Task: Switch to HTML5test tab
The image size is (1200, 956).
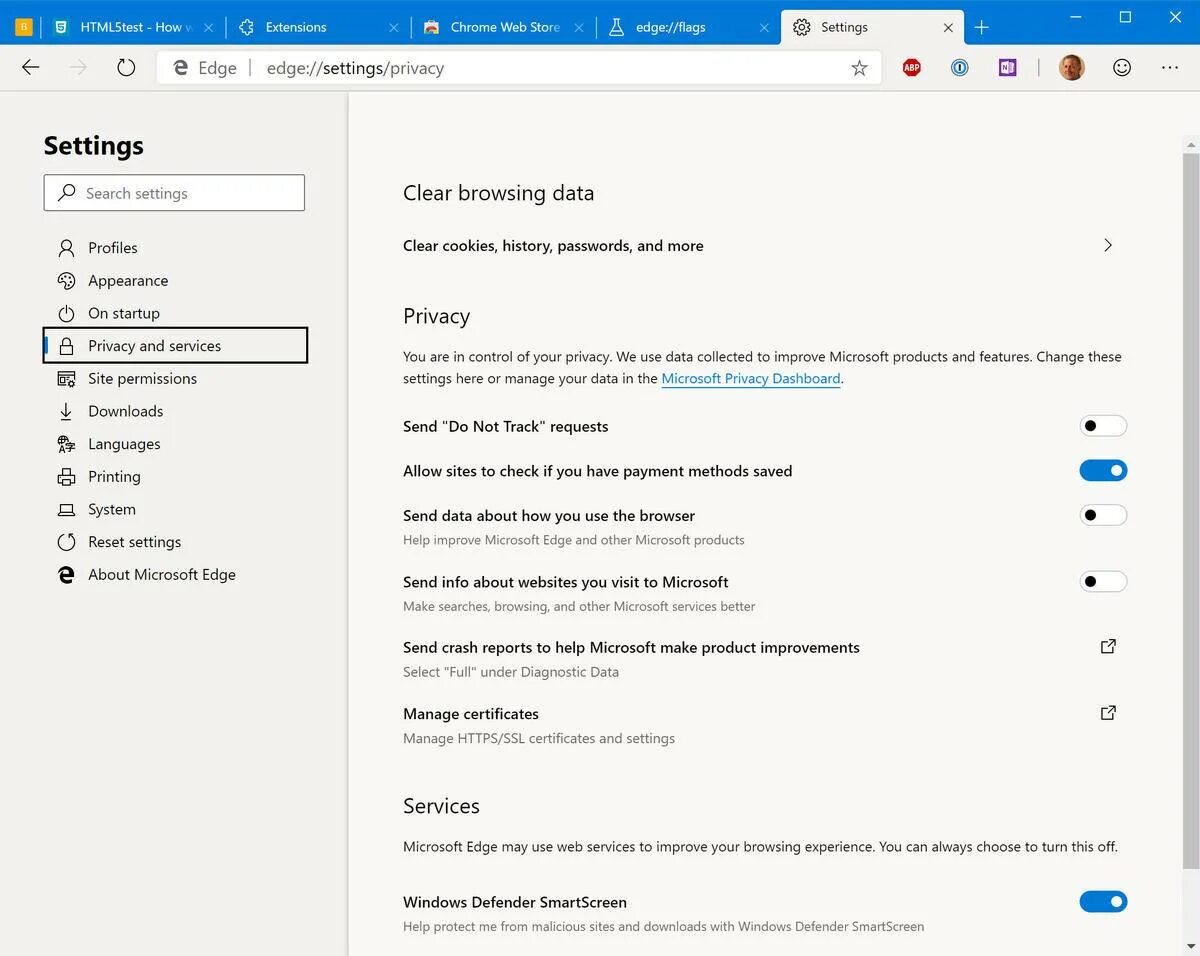Action: tap(132, 27)
